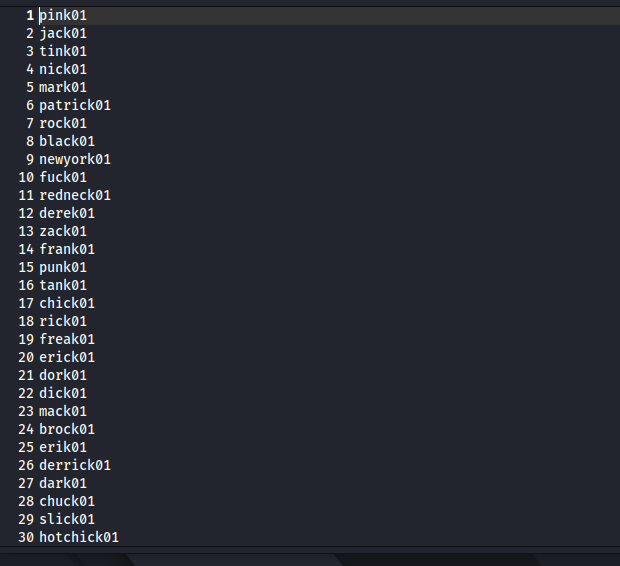
Task: Place cursor on derek01
Action: (x=67, y=214)
